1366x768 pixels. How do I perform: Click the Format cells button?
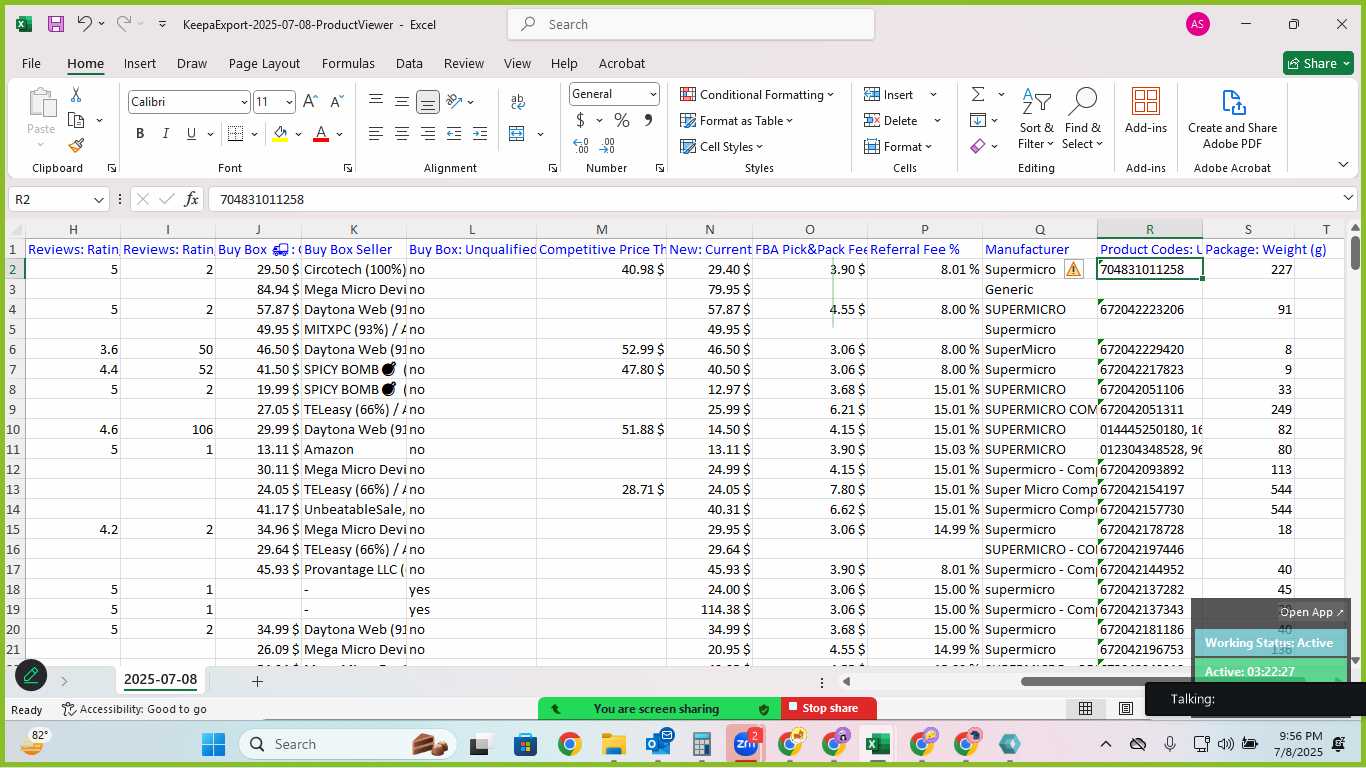pos(899,147)
